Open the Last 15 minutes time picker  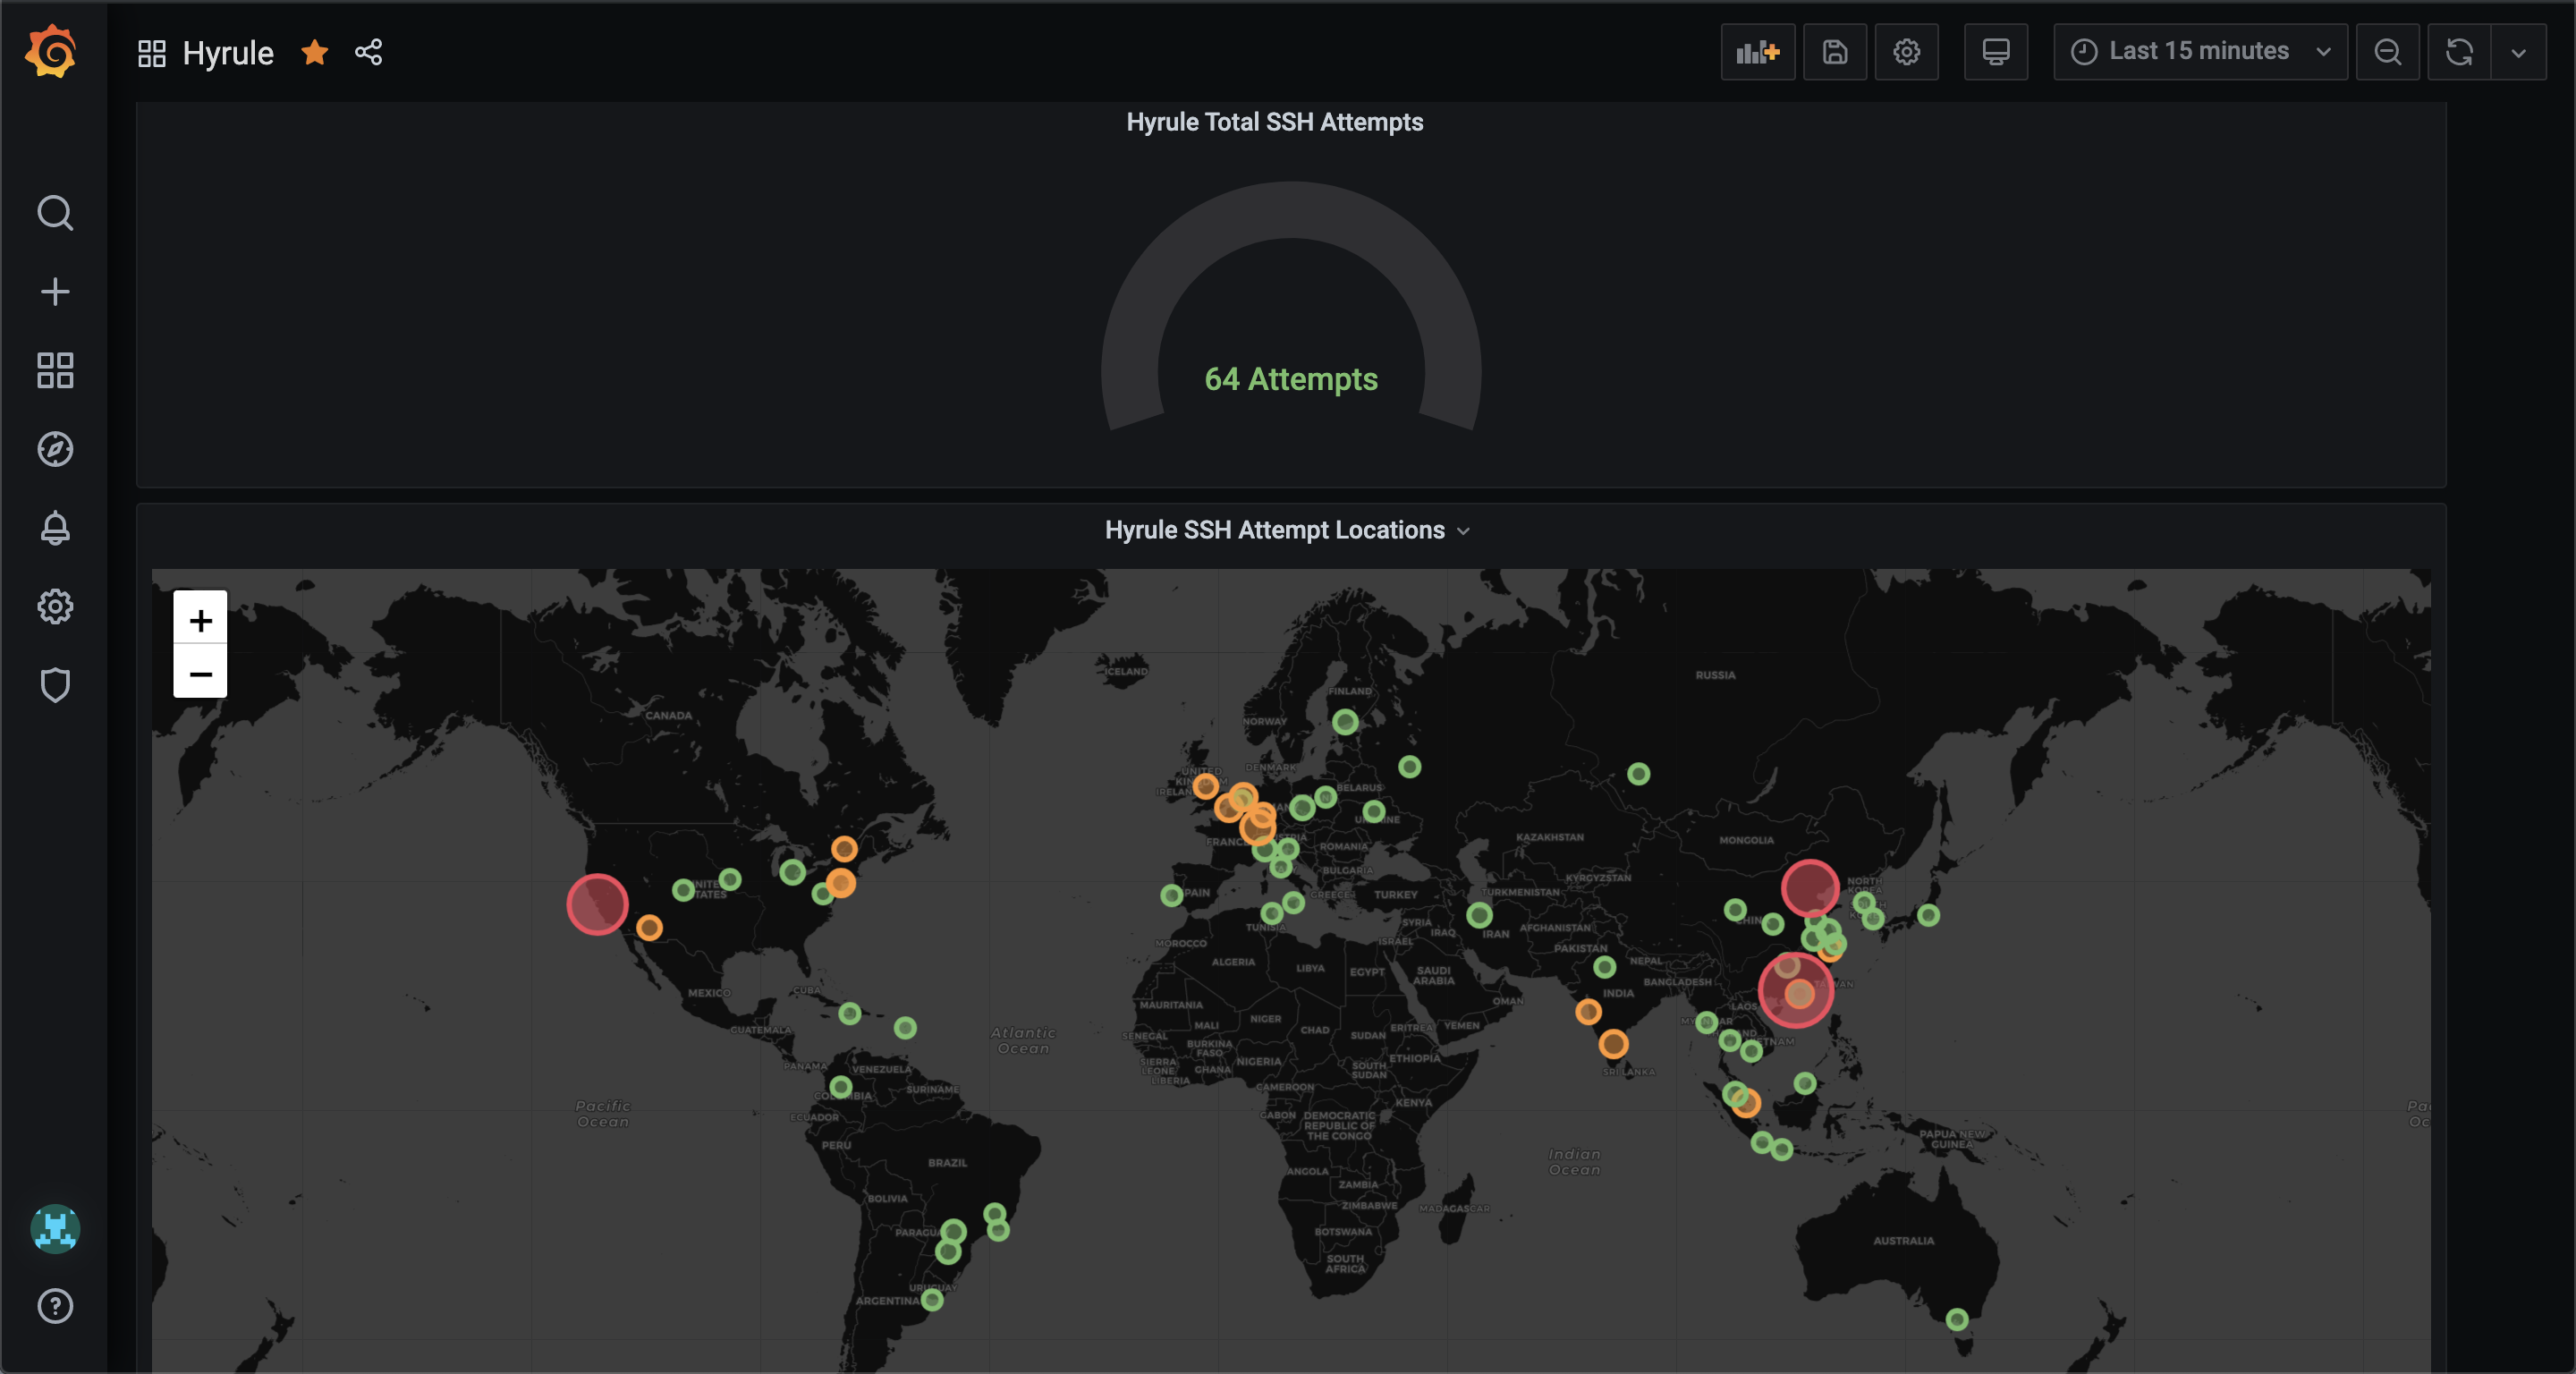pyautogui.click(x=2199, y=52)
